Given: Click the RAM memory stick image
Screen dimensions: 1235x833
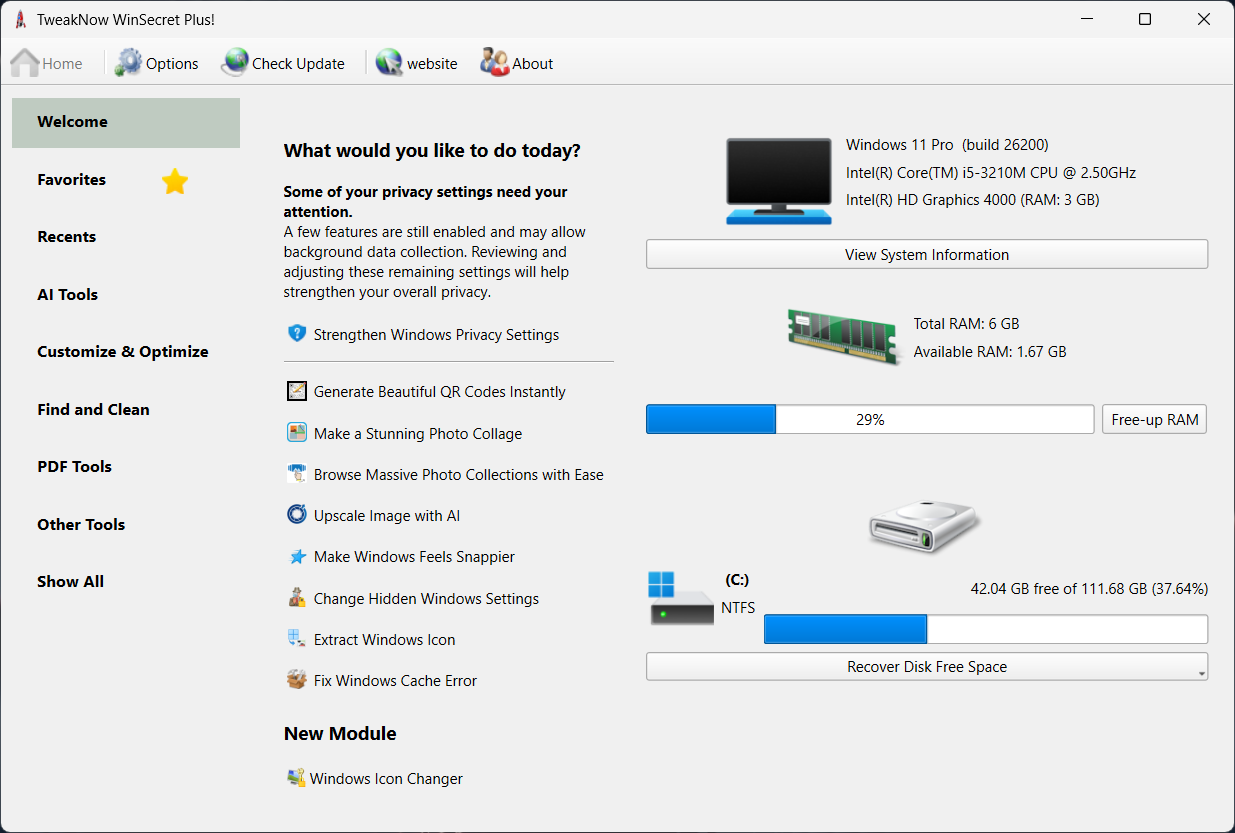Looking at the screenshot, I should coord(843,338).
